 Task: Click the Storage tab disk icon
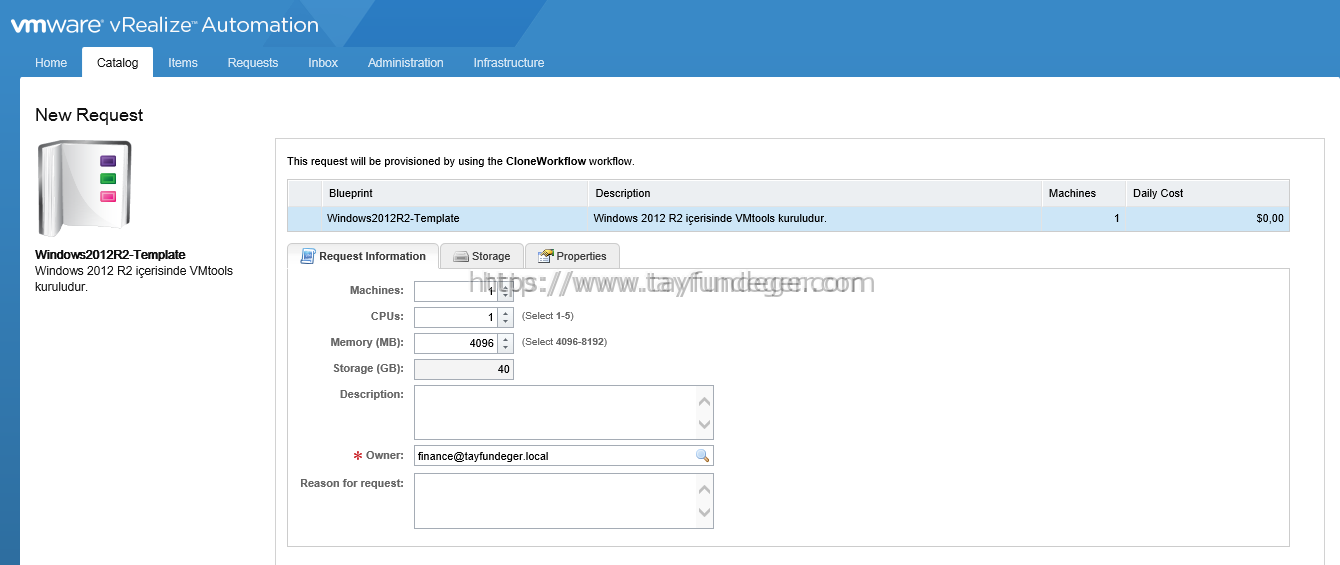pos(461,257)
